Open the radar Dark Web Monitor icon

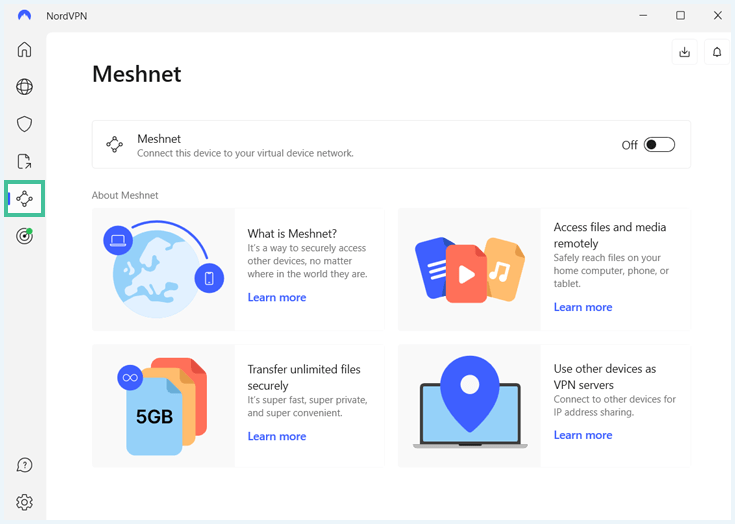(x=24, y=236)
